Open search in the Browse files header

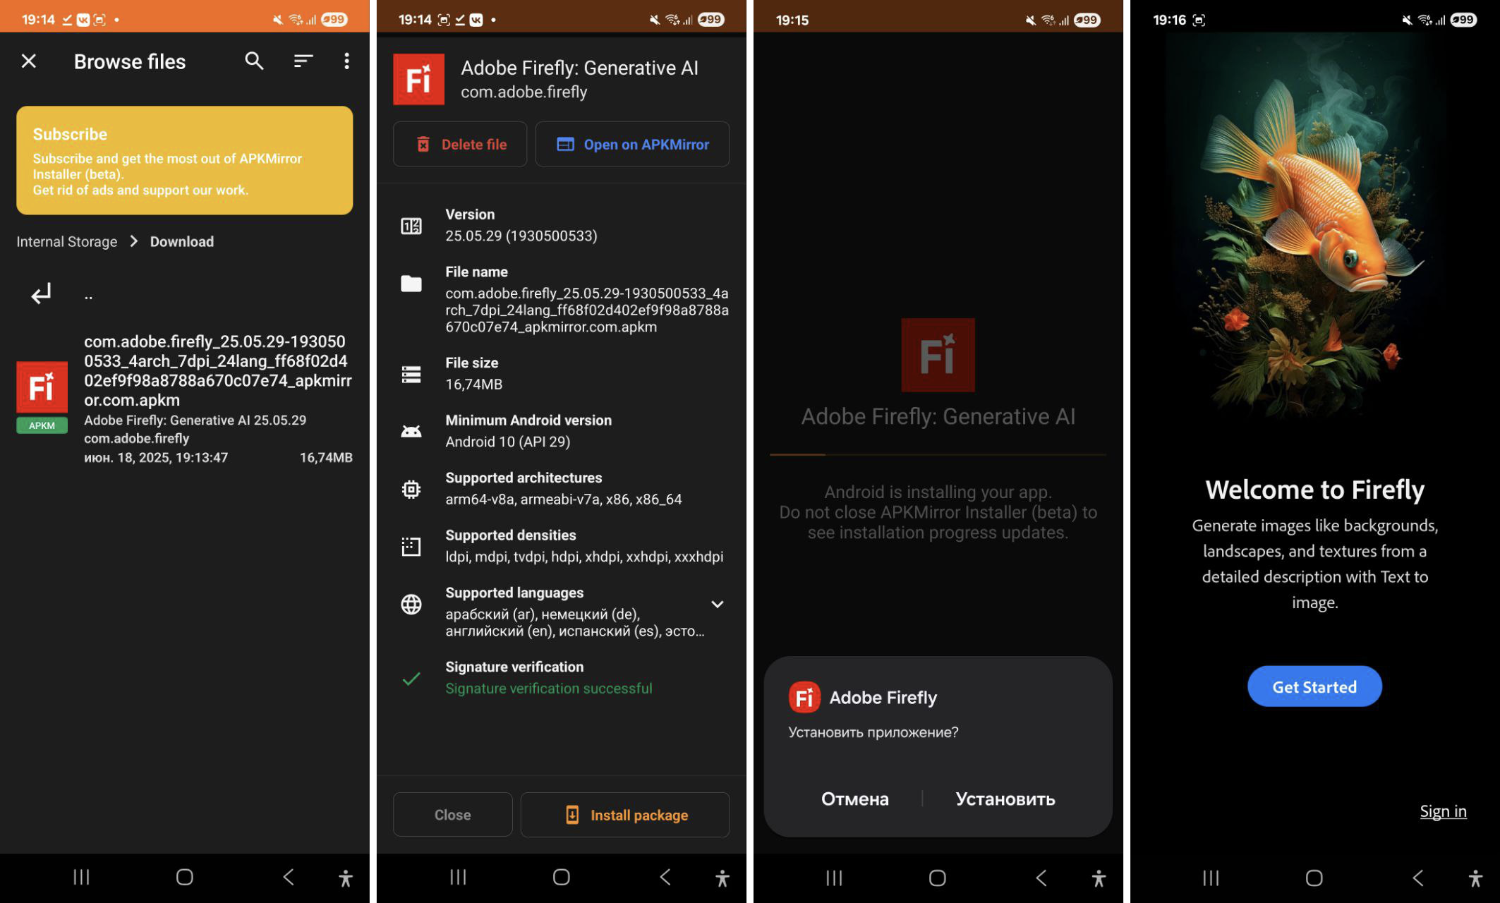[254, 61]
